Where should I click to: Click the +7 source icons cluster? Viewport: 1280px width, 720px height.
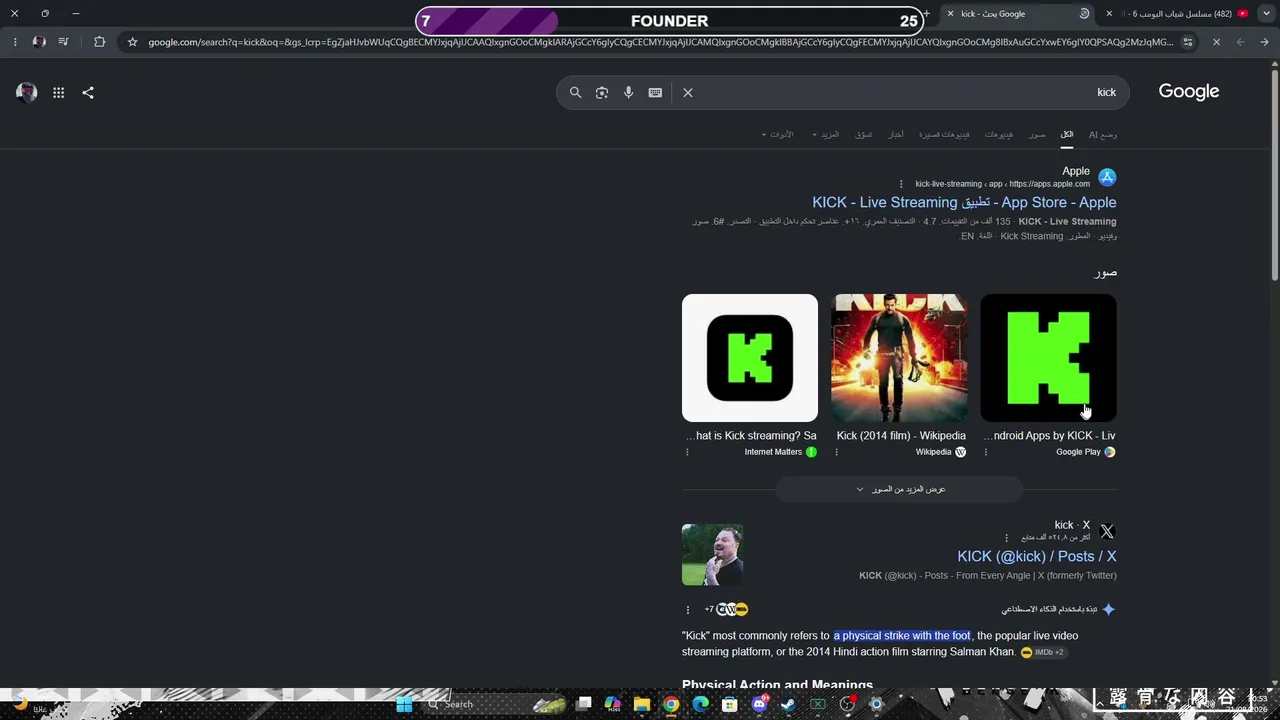pos(727,609)
